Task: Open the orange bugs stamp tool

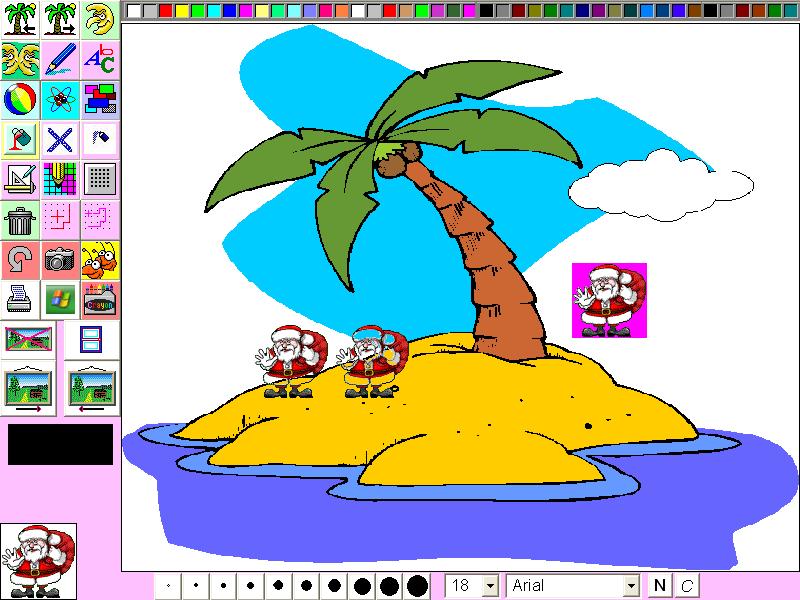Action: pos(100,260)
